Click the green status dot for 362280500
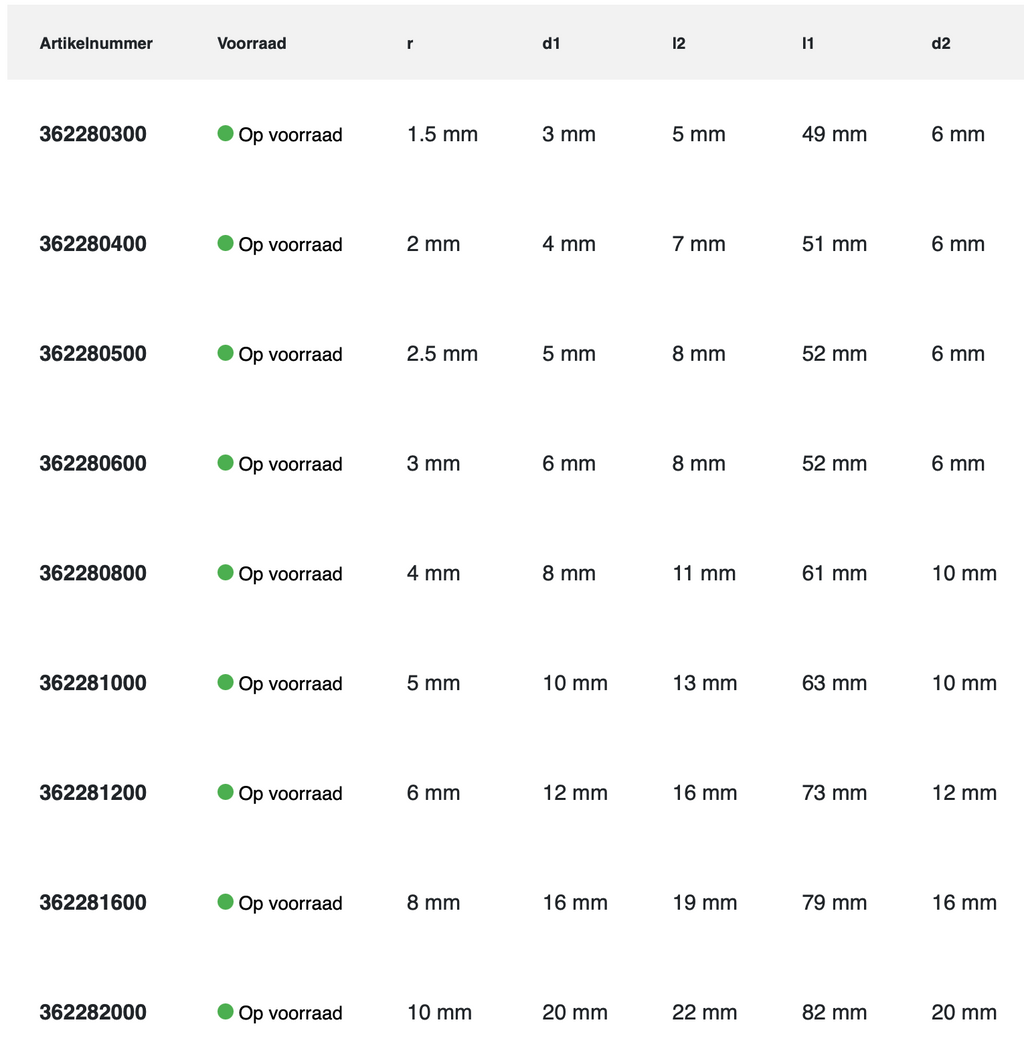 tap(225, 353)
